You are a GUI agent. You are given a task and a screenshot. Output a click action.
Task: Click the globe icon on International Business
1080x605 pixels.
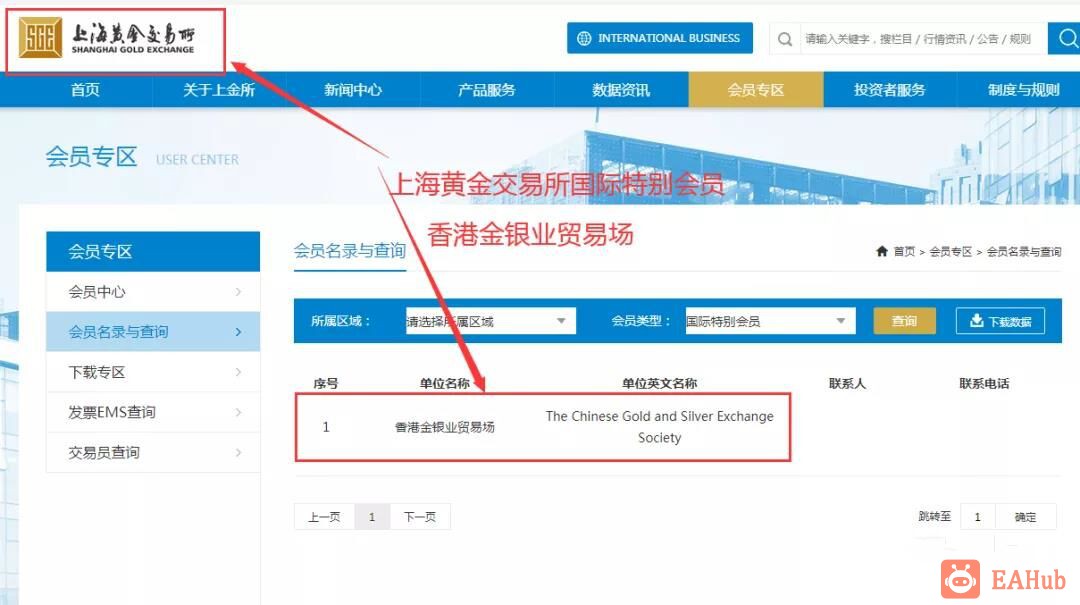click(584, 38)
